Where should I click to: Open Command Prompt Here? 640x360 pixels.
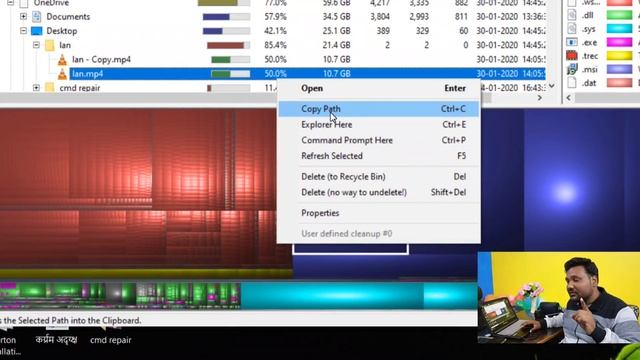[379, 140]
